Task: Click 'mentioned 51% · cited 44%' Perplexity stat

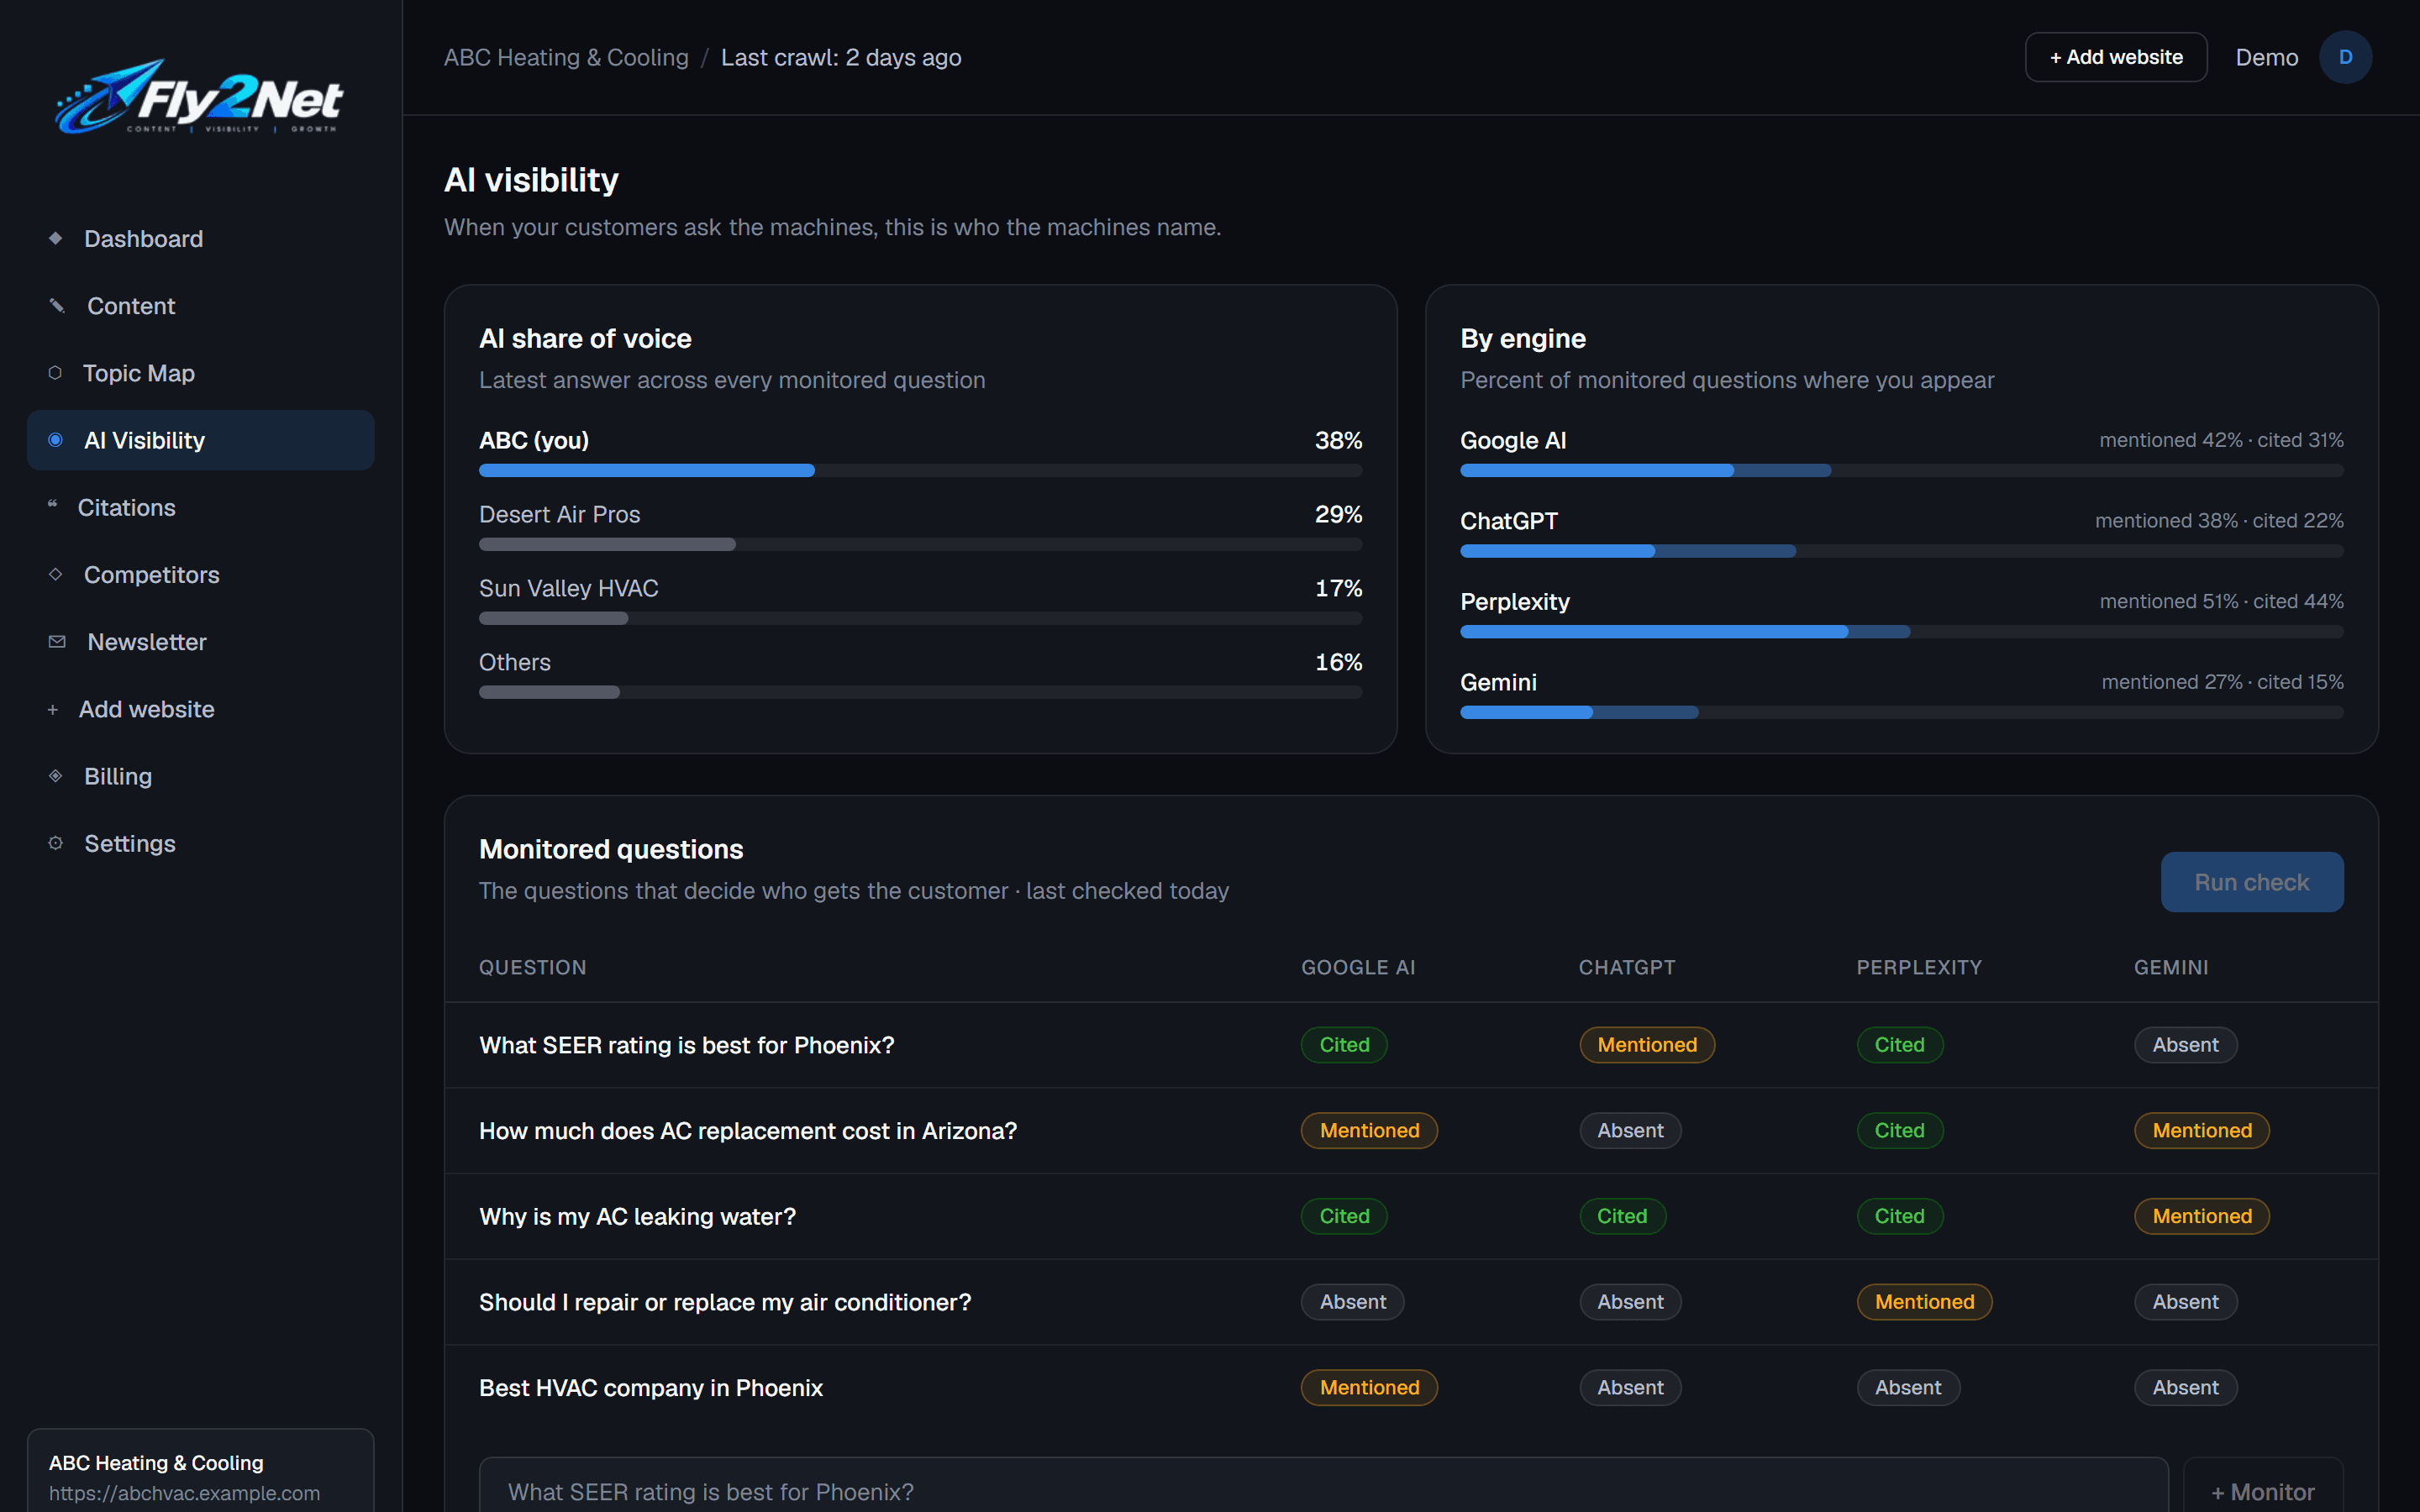Action: 2221,601
